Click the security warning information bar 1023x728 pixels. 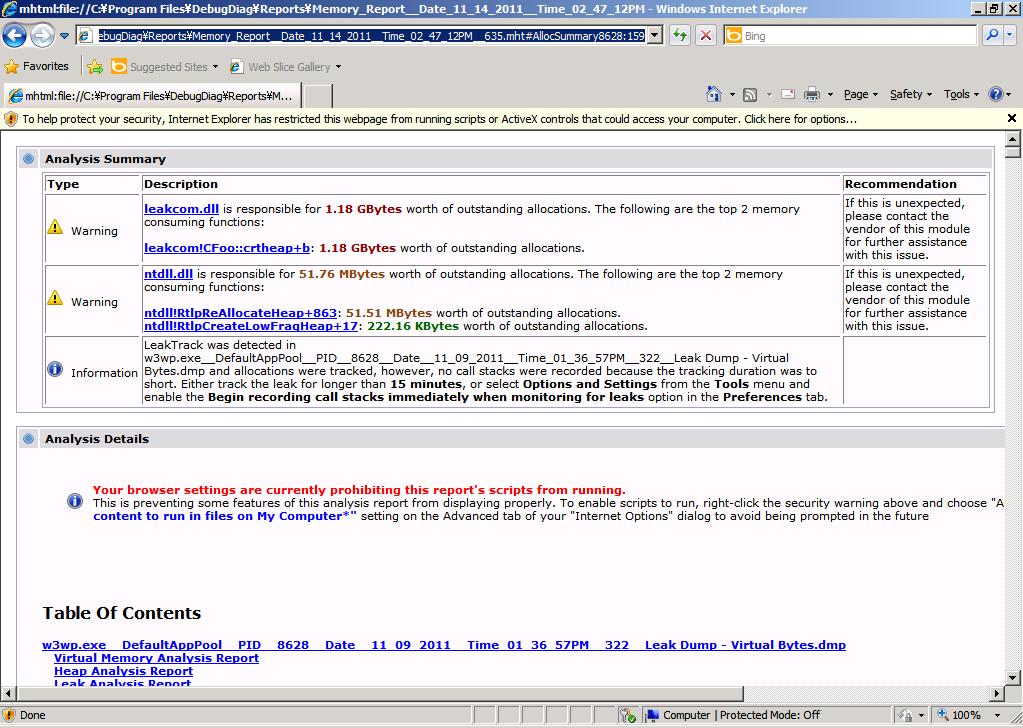(500, 118)
